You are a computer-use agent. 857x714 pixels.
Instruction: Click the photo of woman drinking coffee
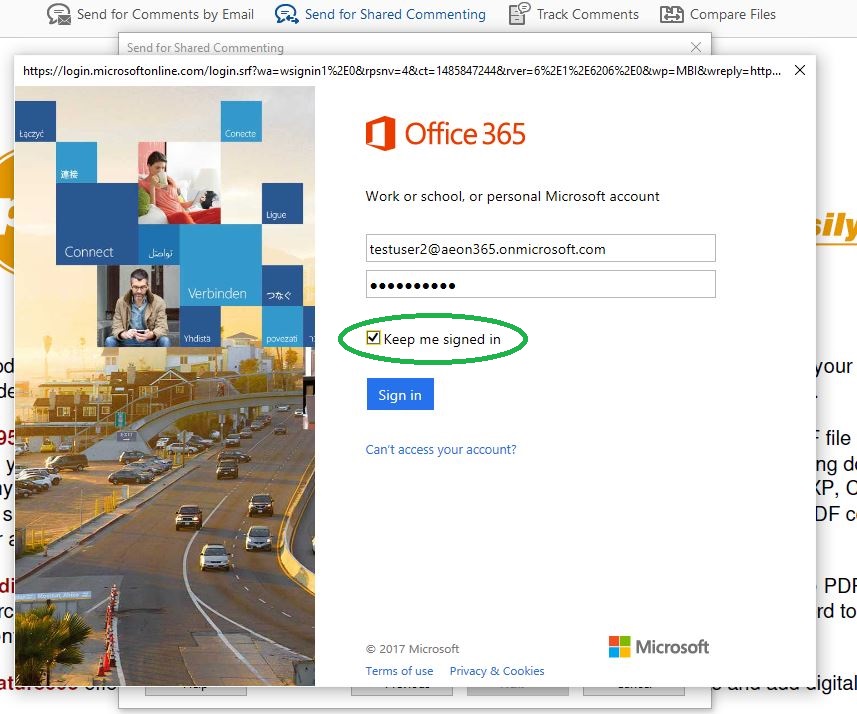[x=179, y=183]
